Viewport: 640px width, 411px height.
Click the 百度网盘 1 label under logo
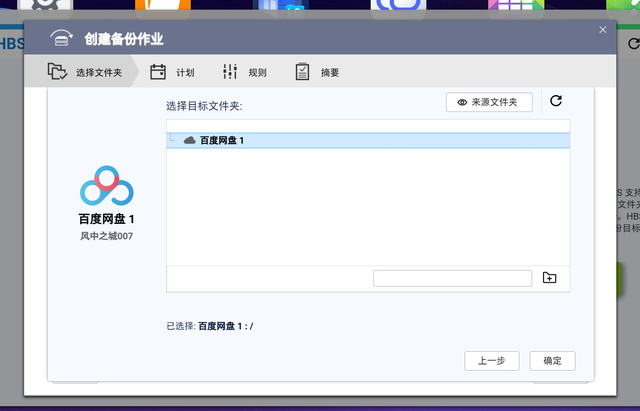107,219
